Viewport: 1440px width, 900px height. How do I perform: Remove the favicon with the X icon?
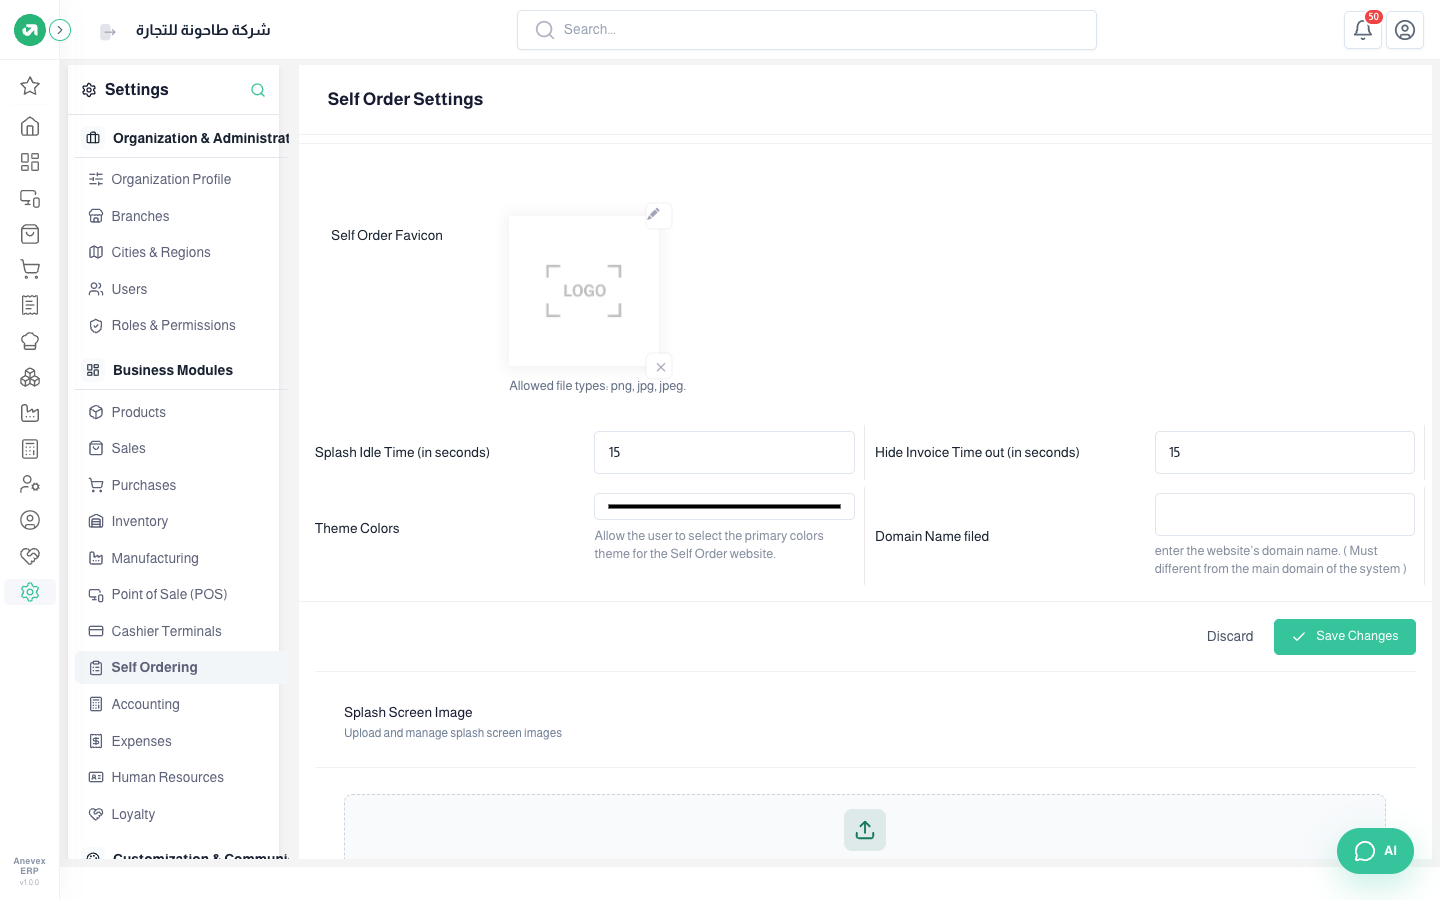(x=660, y=367)
